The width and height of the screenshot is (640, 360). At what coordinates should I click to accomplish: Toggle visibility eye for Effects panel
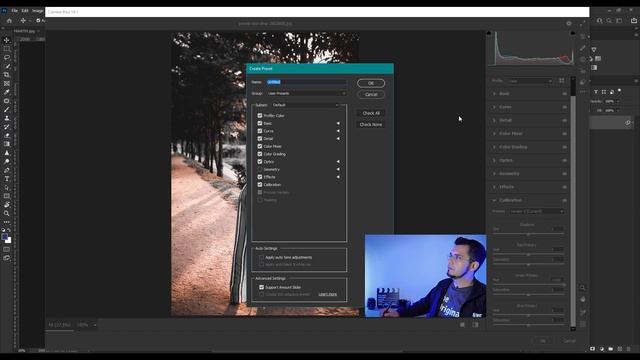pyautogui.click(x=564, y=187)
